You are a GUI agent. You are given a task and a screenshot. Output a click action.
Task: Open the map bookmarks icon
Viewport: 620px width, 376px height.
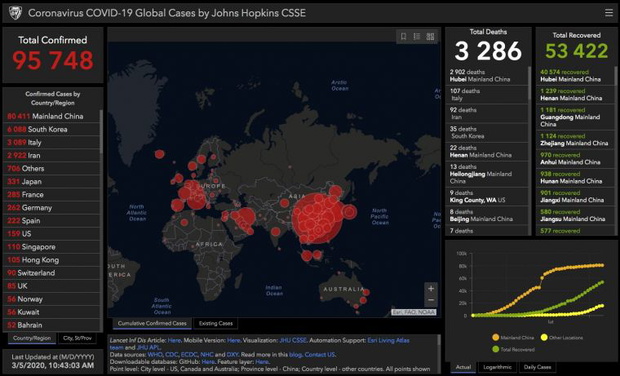click(x=403, y=36)
